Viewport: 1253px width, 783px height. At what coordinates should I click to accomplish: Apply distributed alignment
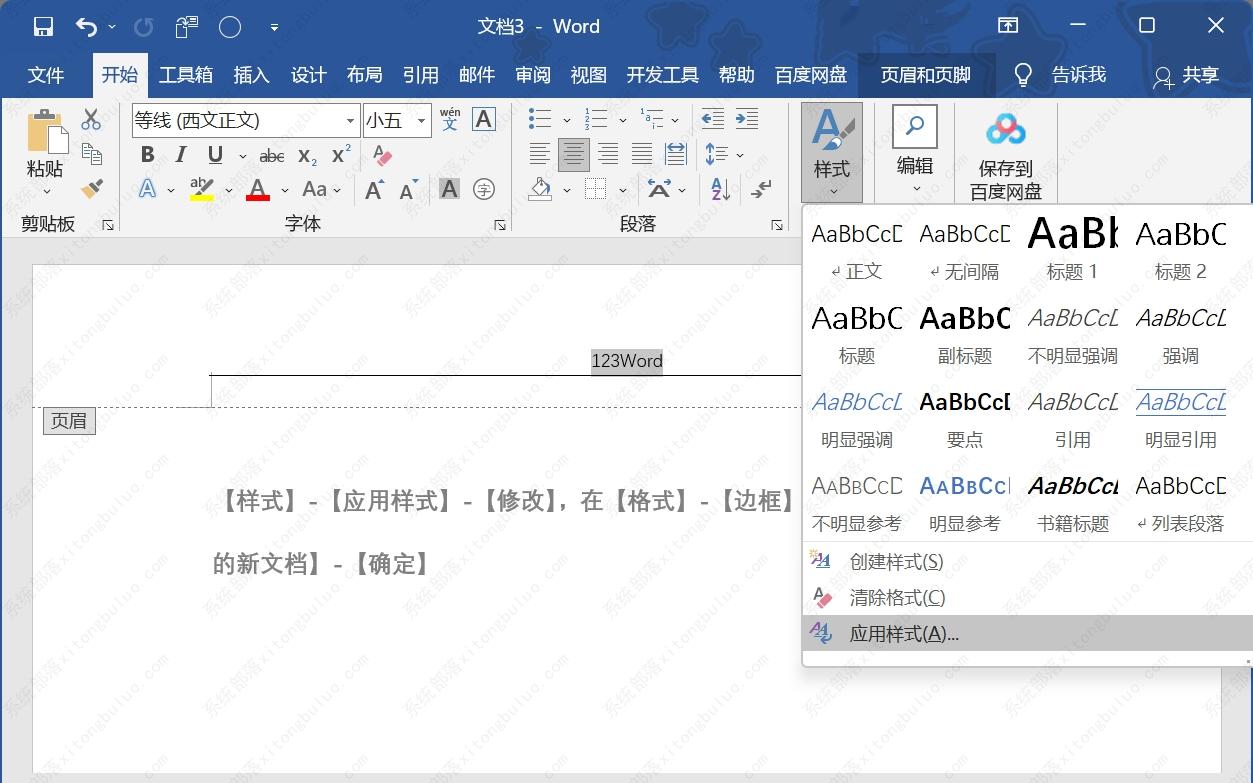point(676,154)
